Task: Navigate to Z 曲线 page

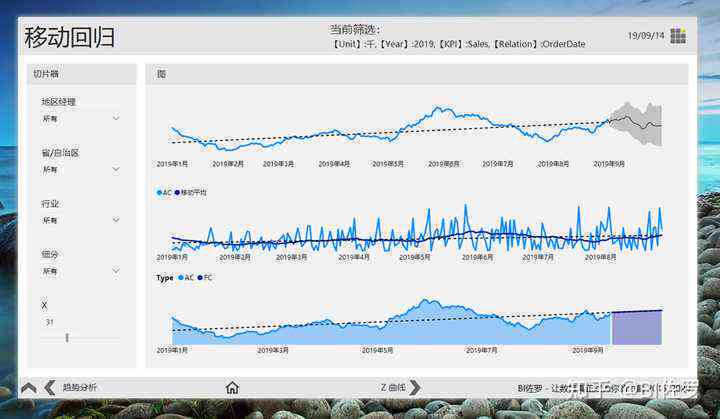Action: pyautogui.click(x=393, y=387)
